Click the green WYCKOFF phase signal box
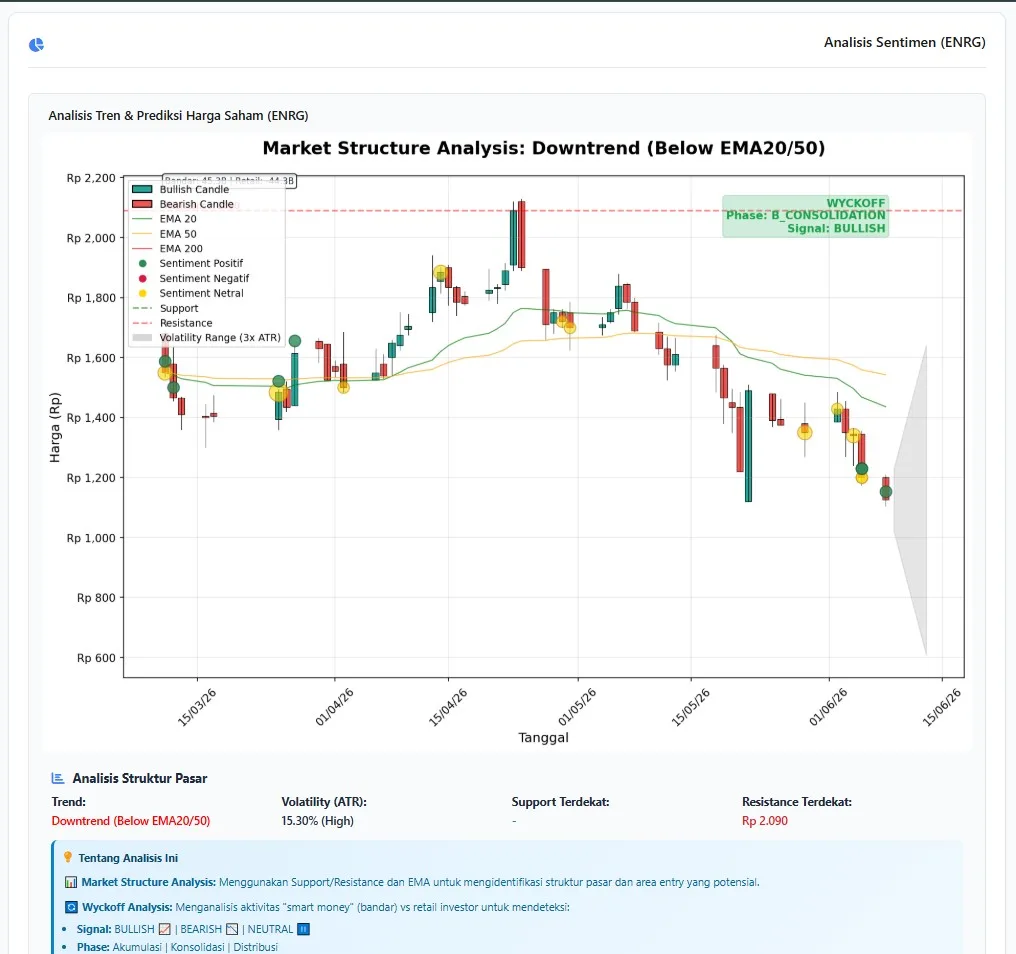This screenshot has height=954, width=1016. [x=805, y=216]
